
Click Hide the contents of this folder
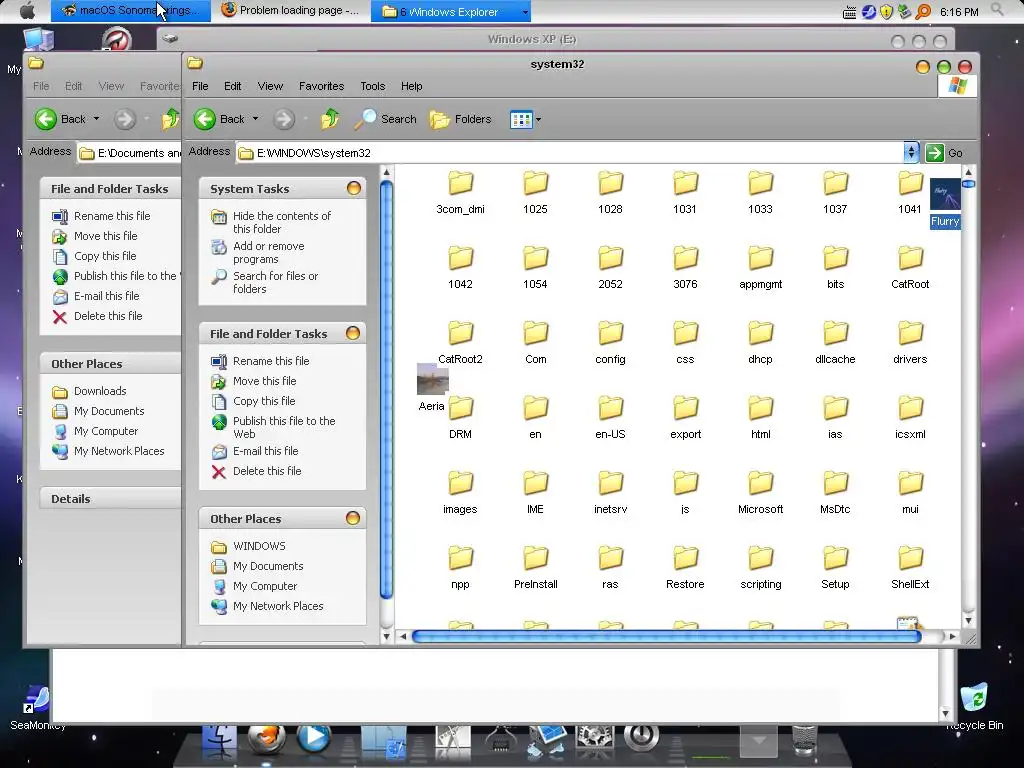point(281,222)
